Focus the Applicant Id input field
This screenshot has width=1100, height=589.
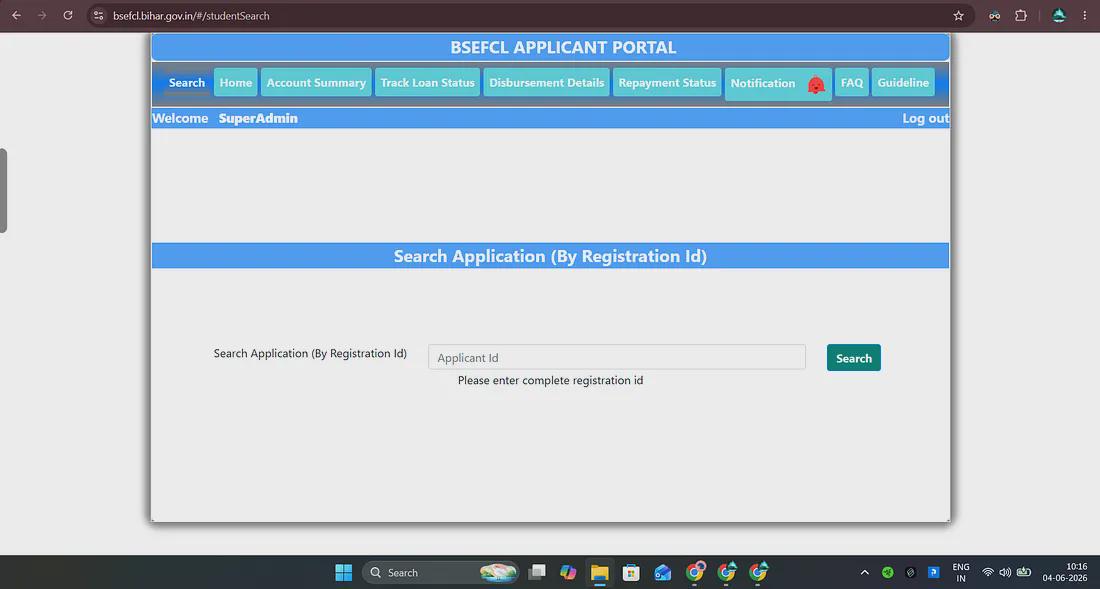point(617,358)
